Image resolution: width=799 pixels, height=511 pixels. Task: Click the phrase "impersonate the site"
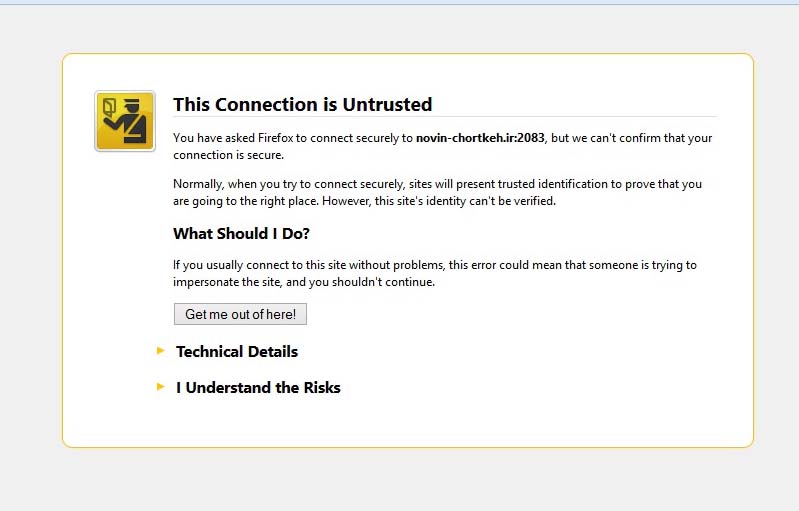pos(228,282)
